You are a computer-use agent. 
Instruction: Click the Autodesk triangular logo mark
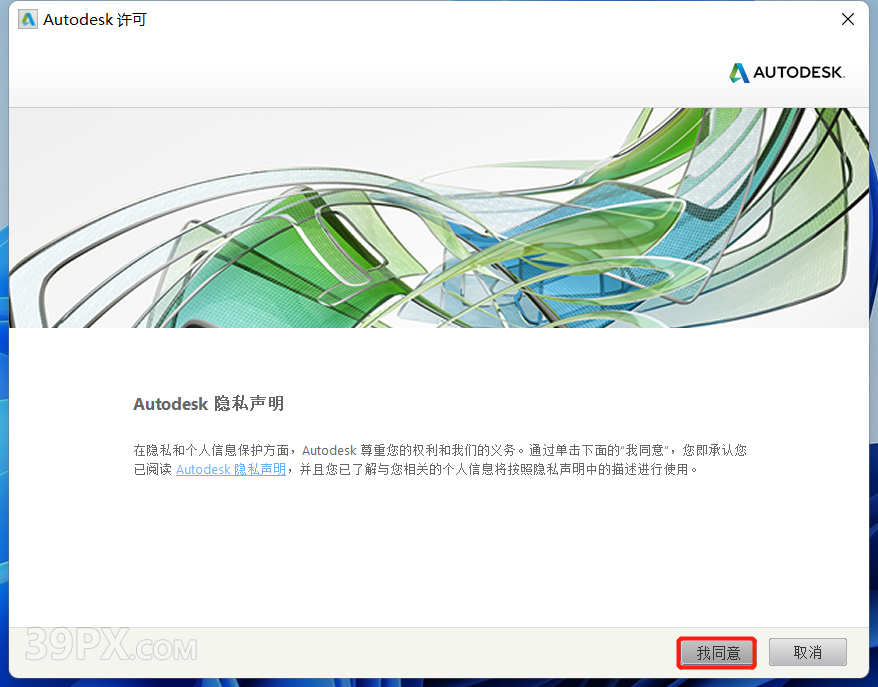739,73
